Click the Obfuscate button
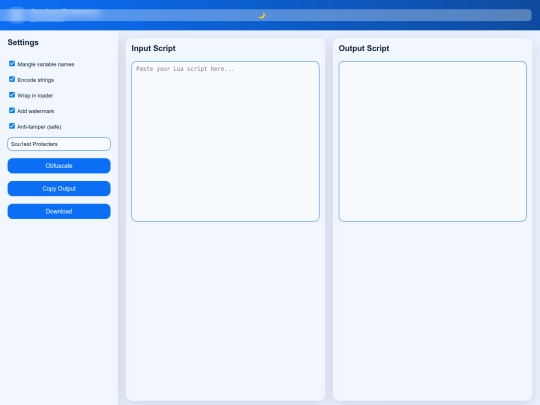Image resolution: width=540 pixels, height=405 pixels. coord(59,166)
